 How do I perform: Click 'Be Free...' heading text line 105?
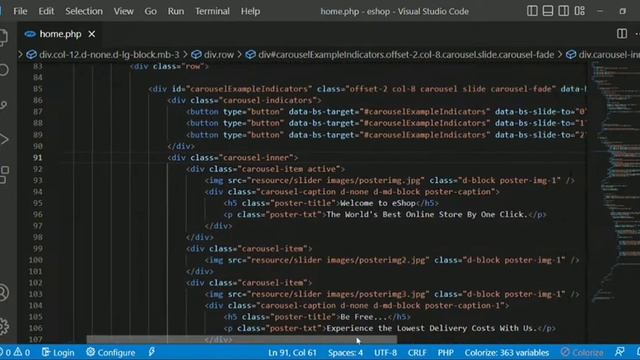(x=363, y=317)
